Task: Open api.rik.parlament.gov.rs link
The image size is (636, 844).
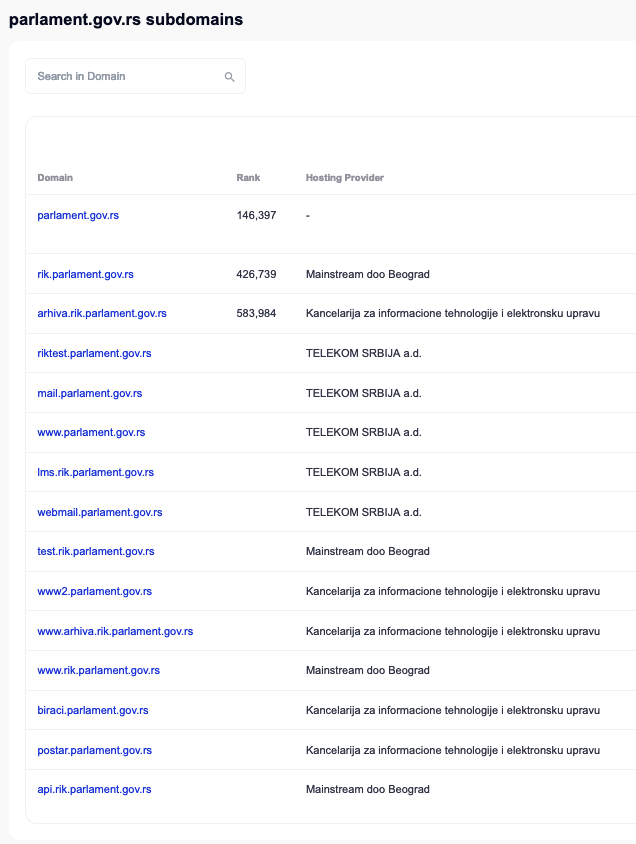Action: [94, 789]
